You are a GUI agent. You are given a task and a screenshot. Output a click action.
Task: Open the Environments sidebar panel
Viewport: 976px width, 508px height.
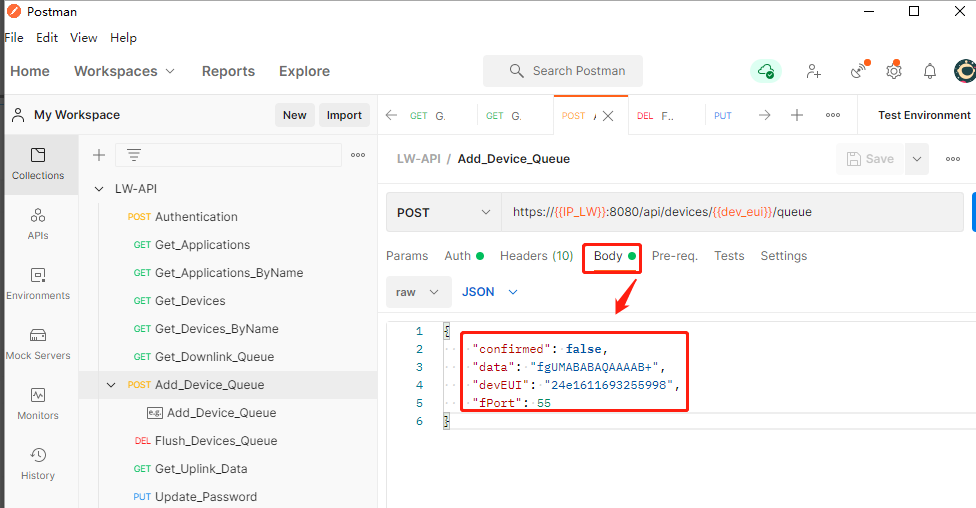(38, 284)
